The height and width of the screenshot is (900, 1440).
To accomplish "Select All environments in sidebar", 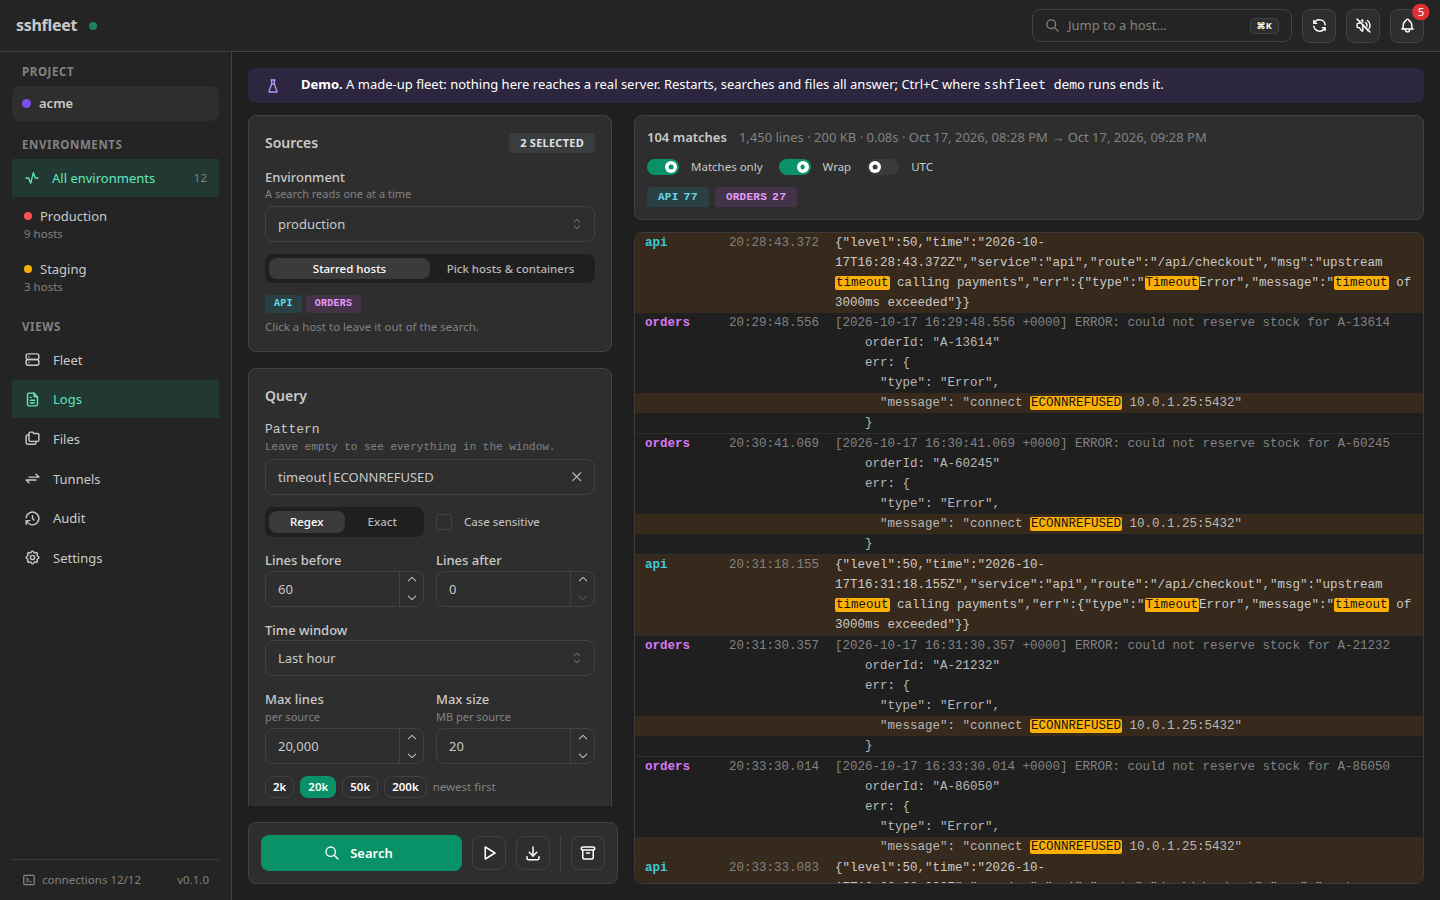I will click(x=115, y=178).
